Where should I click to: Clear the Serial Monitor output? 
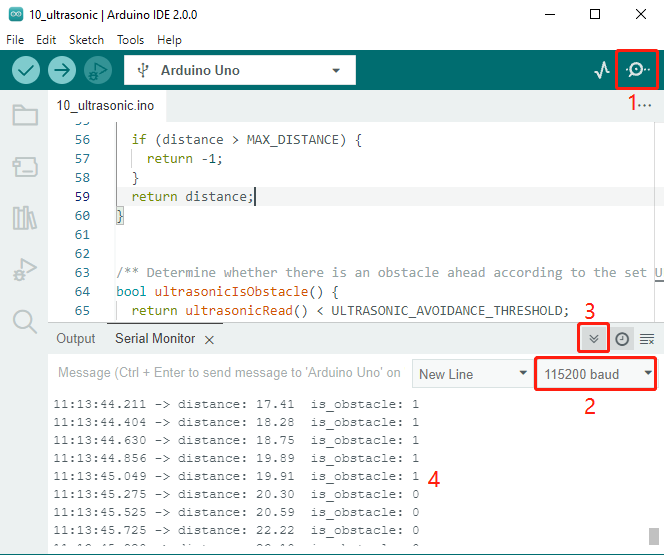647,339
